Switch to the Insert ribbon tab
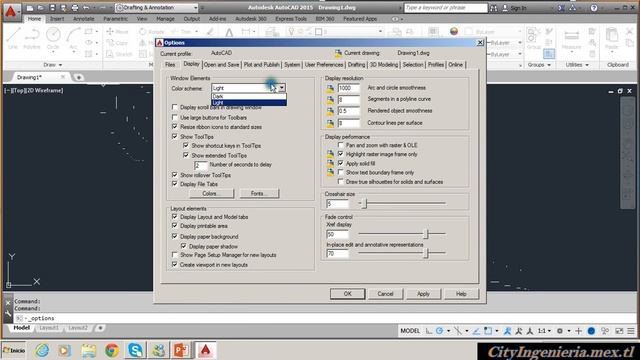 [x=57, y=19]
